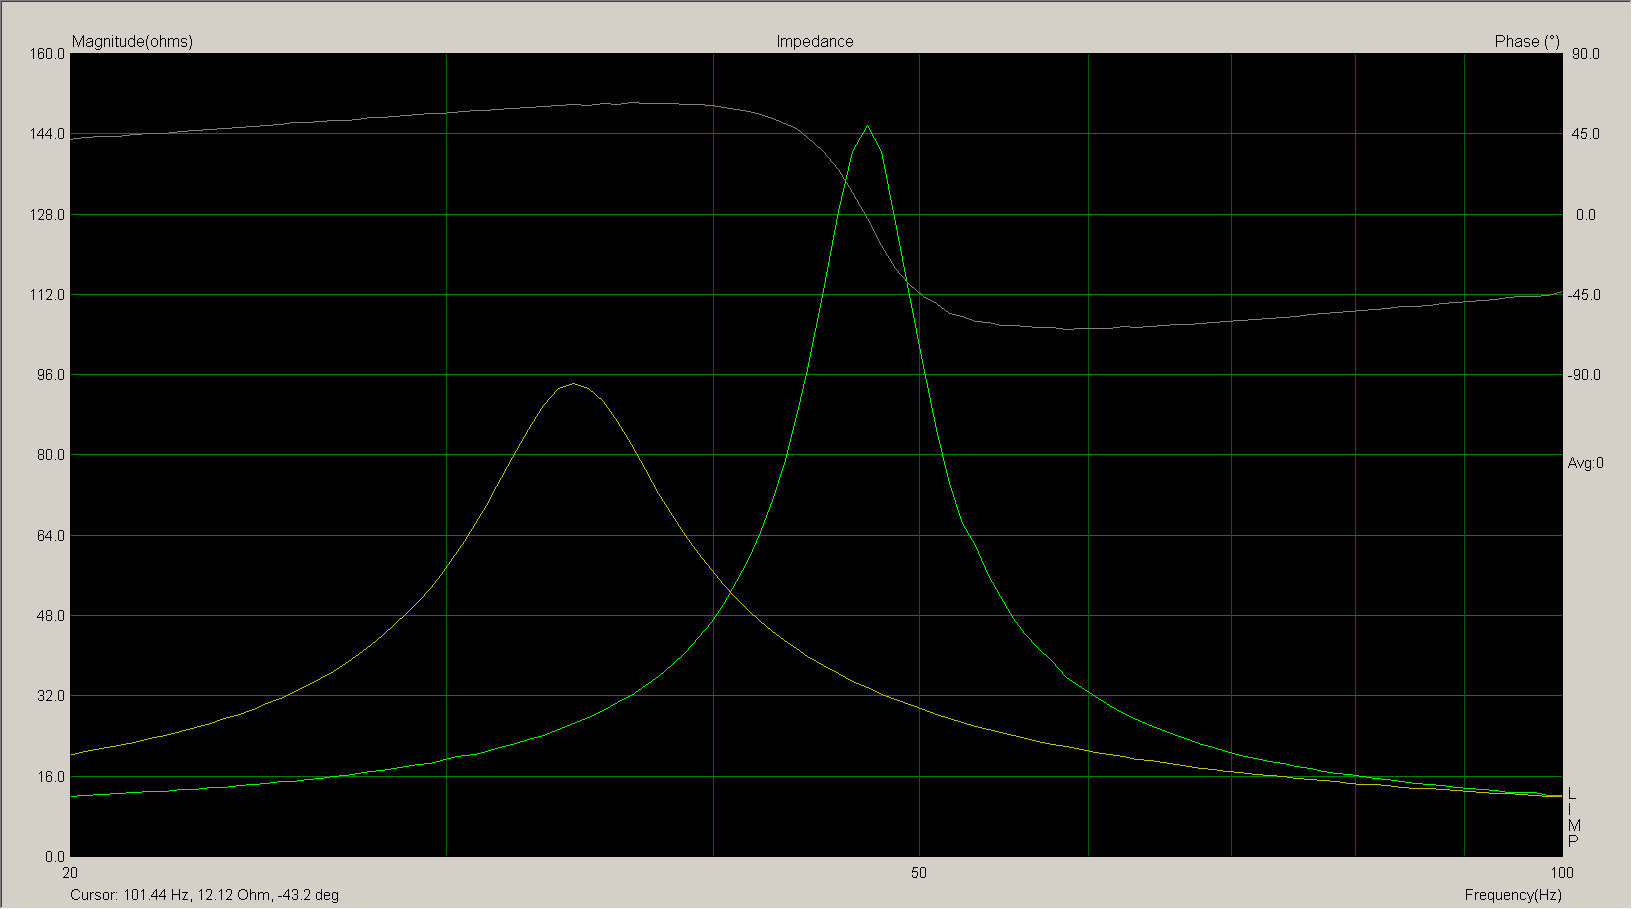This screenshot has height=909, width=1632.
Task: Click the Frequency(Hz) axis label
Action: (x=1513, y=895)
